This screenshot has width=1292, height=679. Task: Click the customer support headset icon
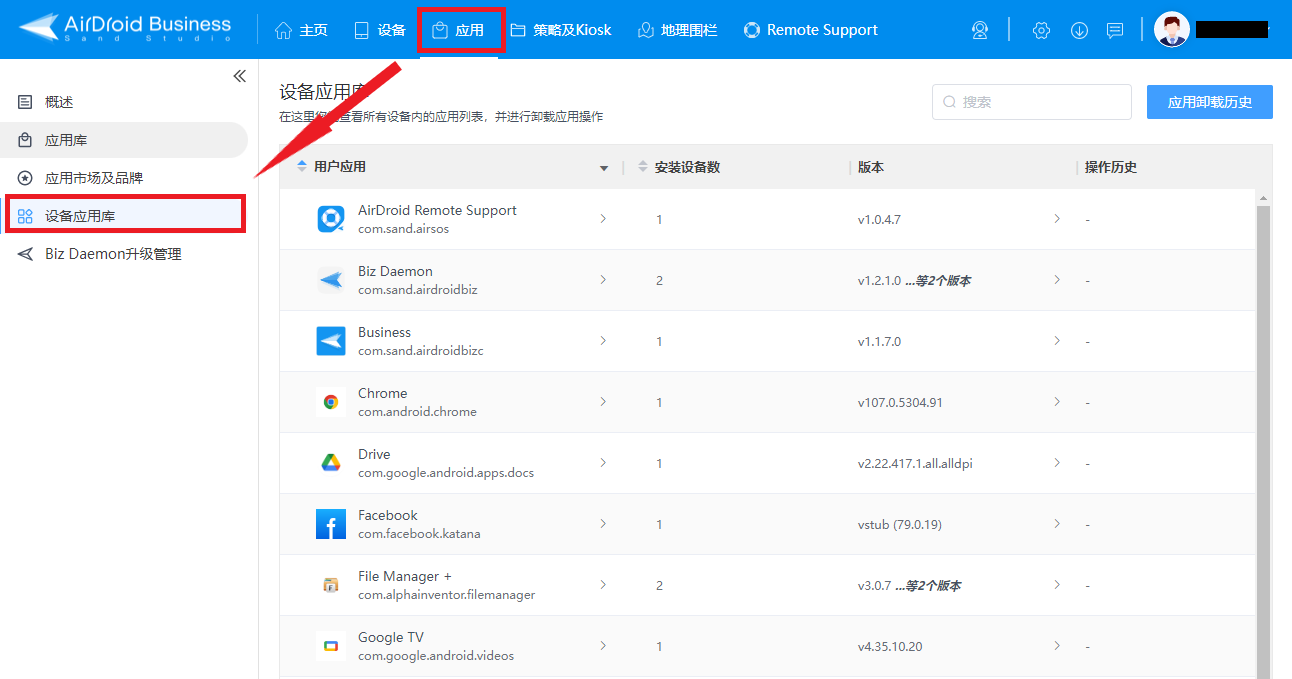[x=980, y=30]
